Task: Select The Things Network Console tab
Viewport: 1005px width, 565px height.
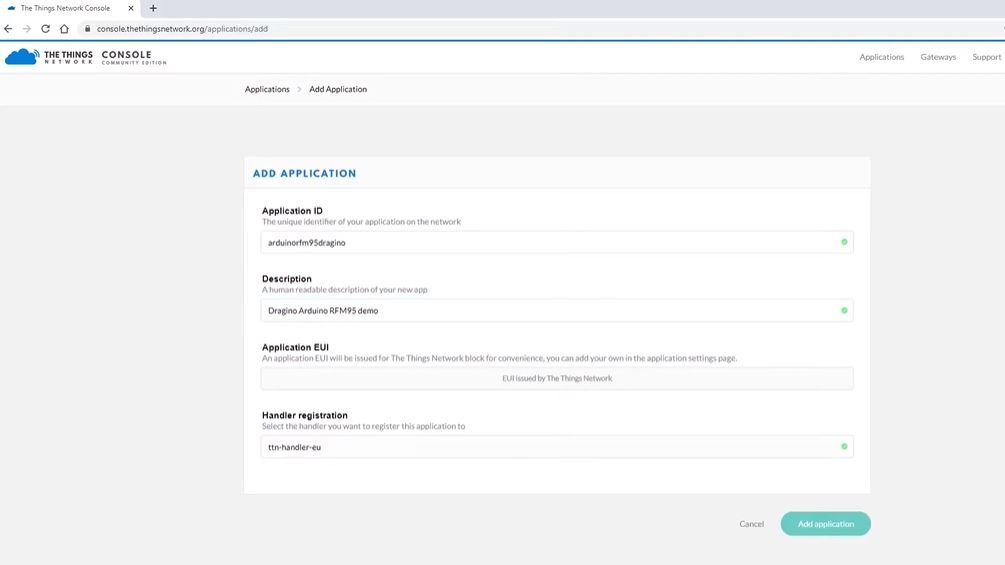Action: pos(65,8)
